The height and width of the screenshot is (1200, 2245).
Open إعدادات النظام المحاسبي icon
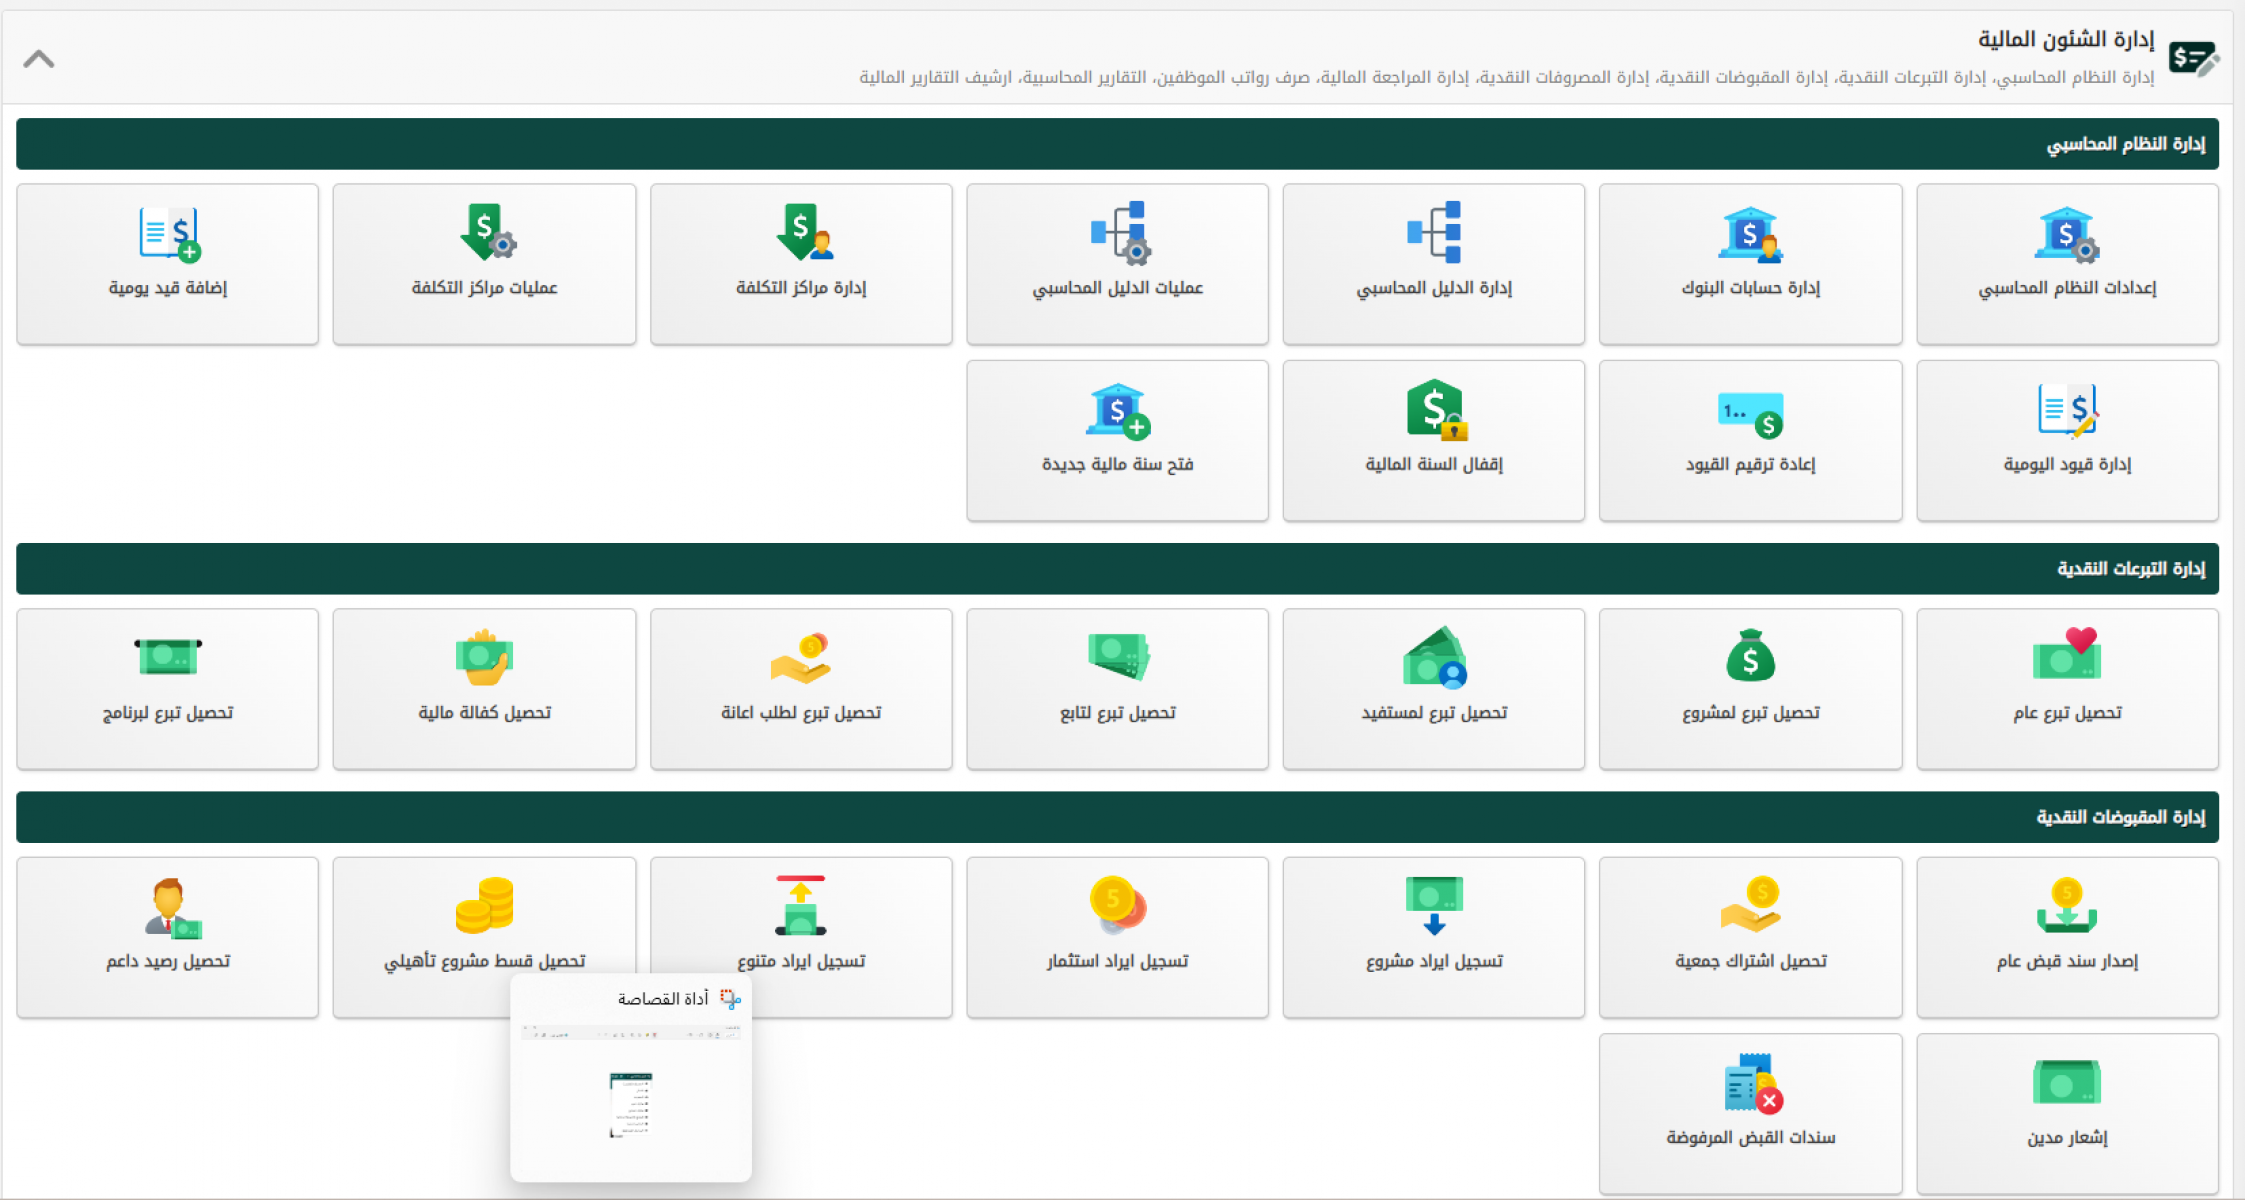(x=2066, y=234)
